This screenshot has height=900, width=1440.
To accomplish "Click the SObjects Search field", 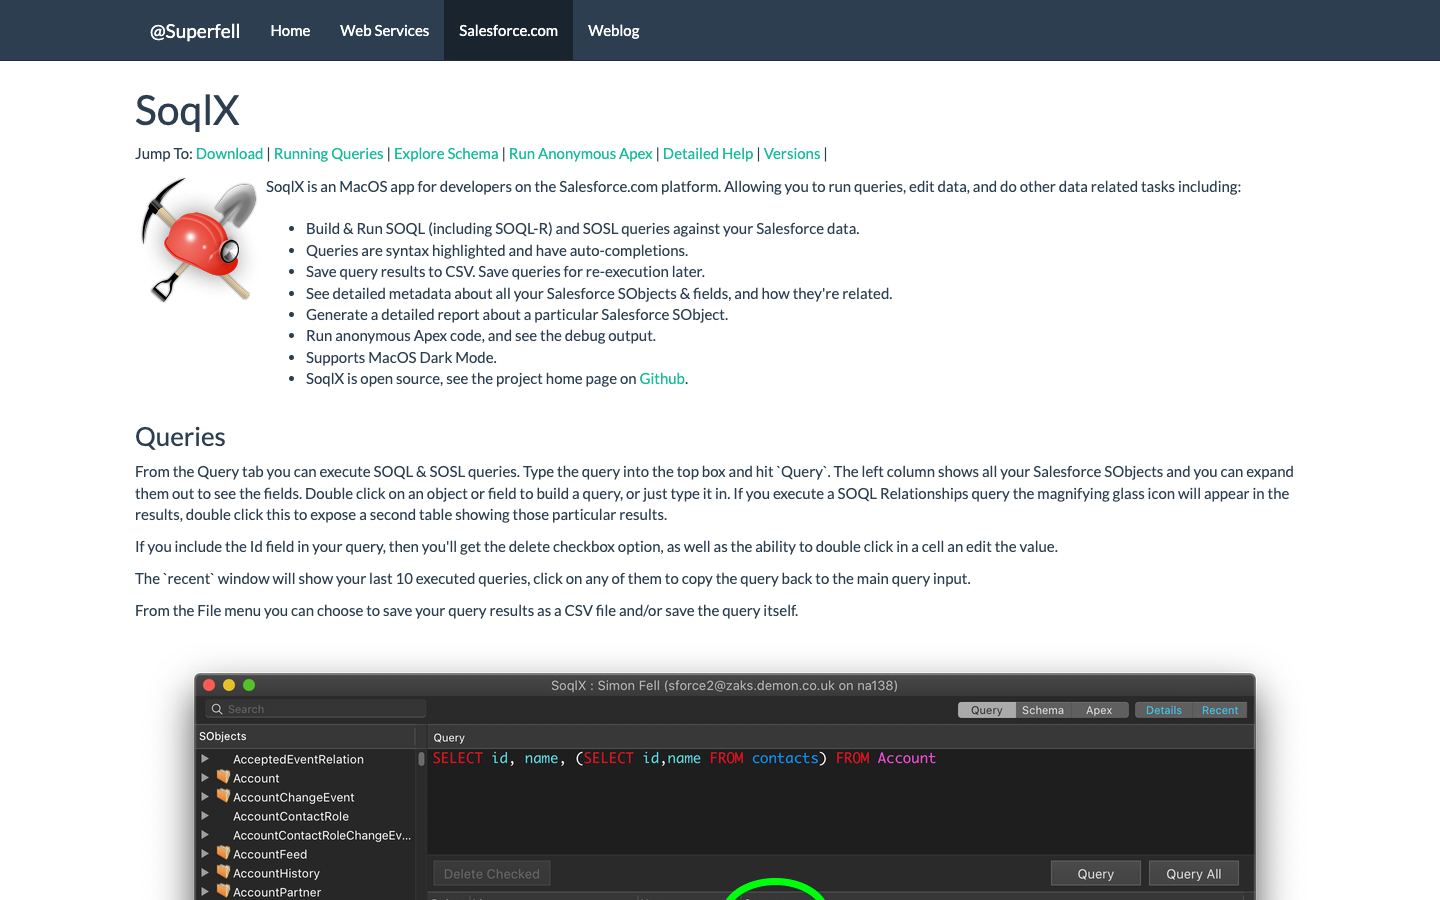I will click(x=316, y=709).
